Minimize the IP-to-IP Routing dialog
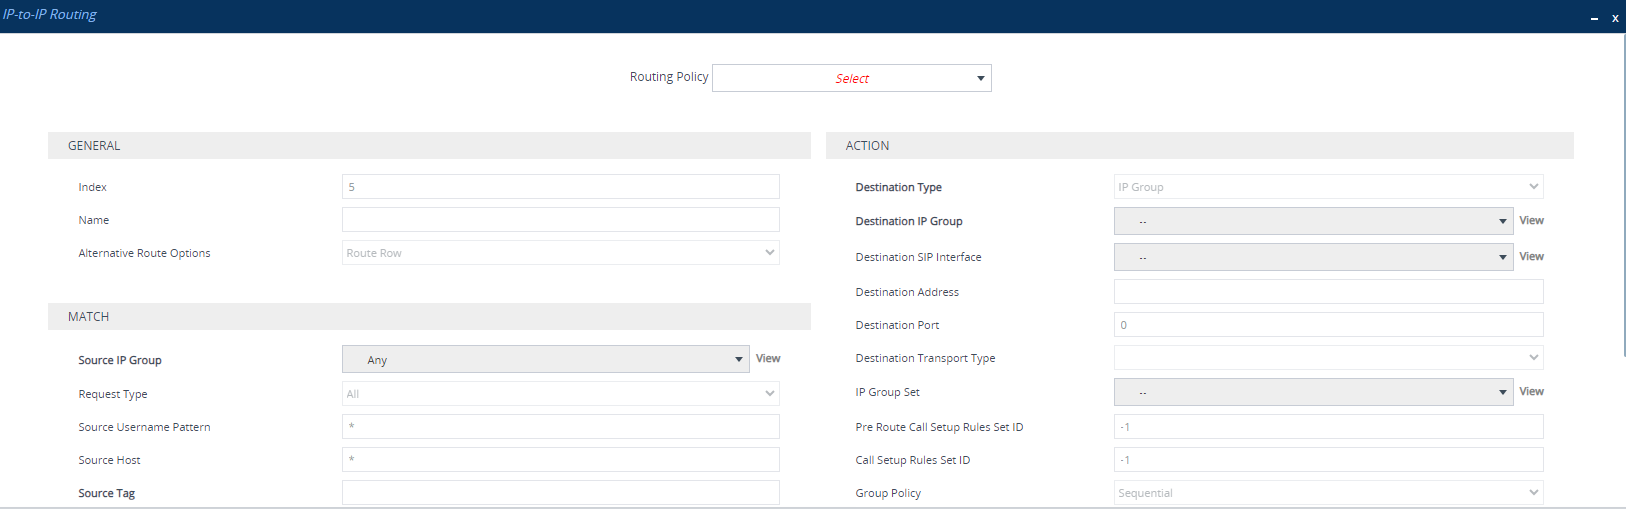Image resolution: width=1626 pixels, height=512 pixels. tap(1594, 18)
